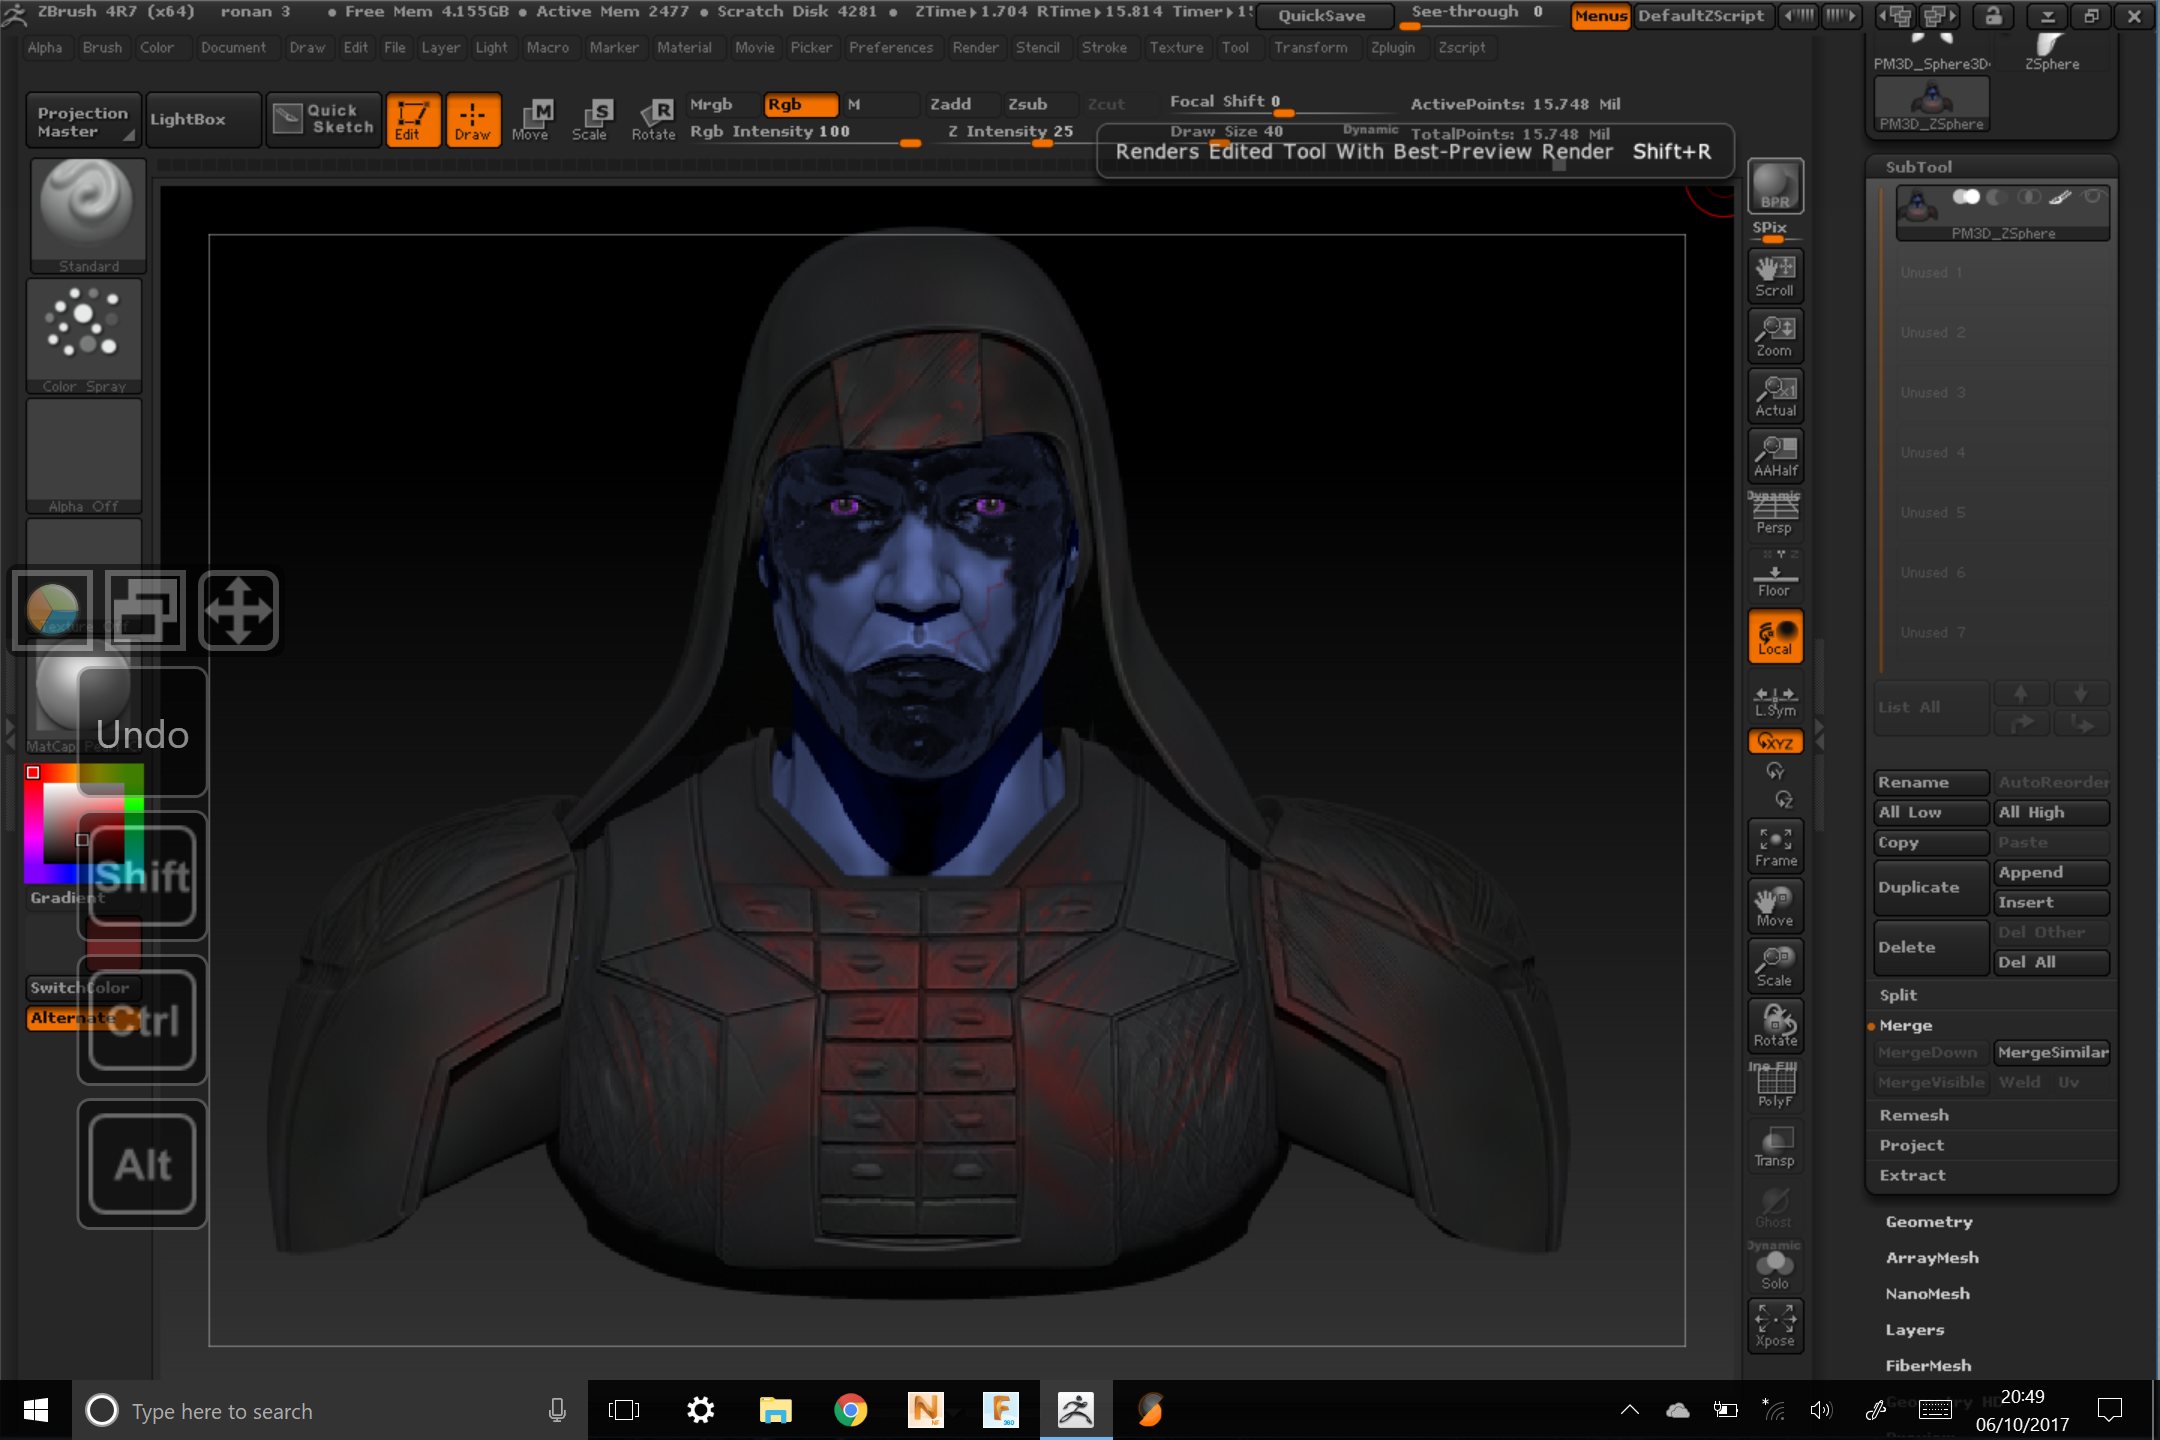Toggle Draw mode button
The height and width of the screenshot is (1440, 2160).
pyautogui.click(x=473, y=120)
